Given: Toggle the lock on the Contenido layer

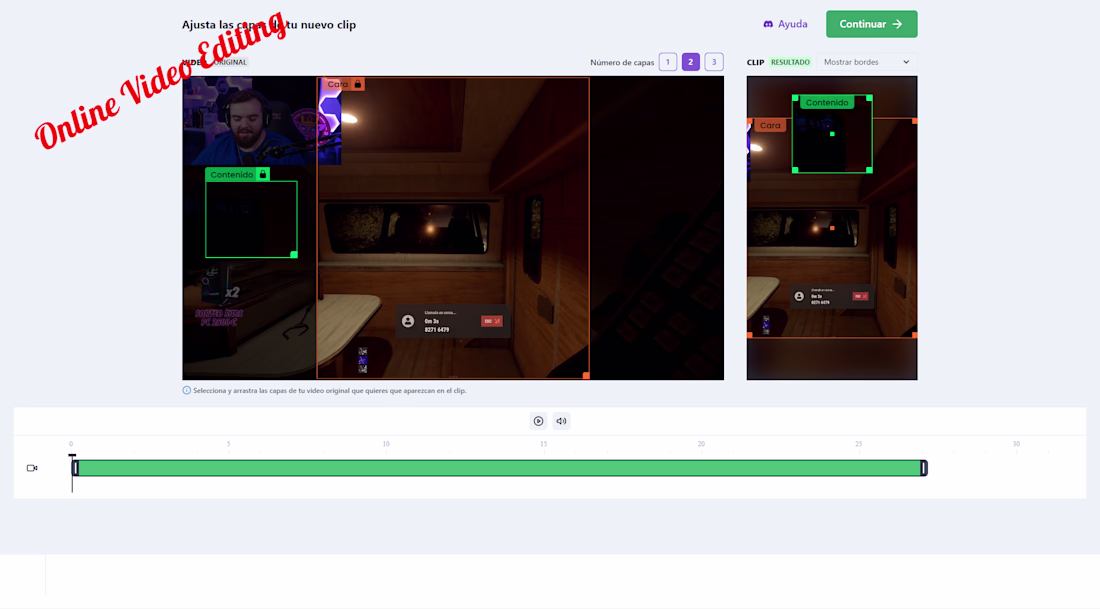Looking at the screenshot, I should (263, 174).
